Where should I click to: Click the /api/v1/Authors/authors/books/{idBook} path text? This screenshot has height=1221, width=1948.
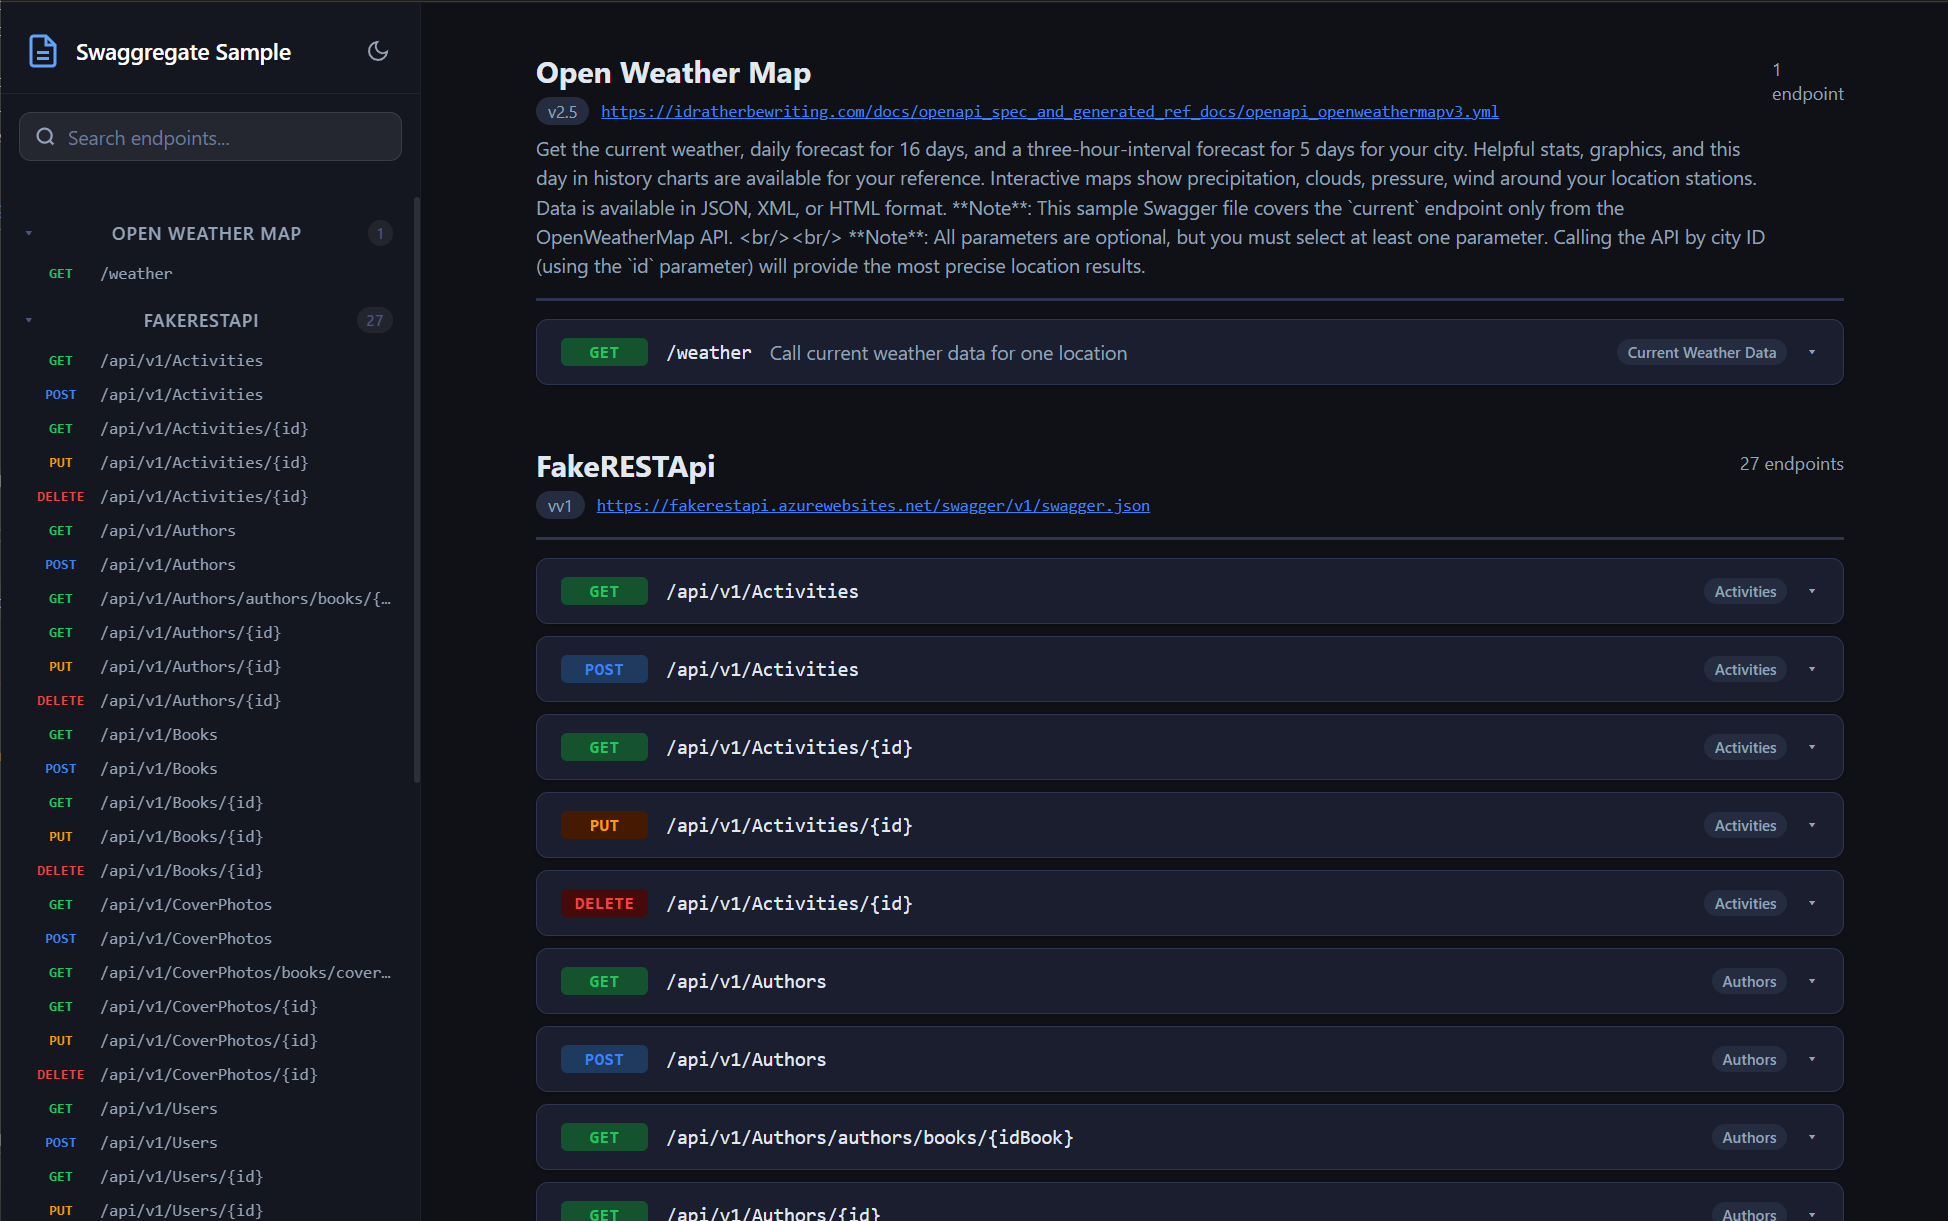[x=870, y=1137]
